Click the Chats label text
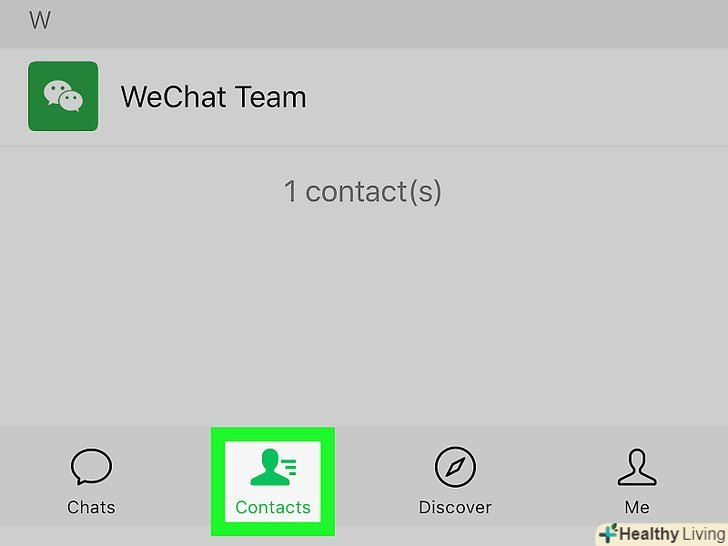The image size is (728, 546). [91, 507]
